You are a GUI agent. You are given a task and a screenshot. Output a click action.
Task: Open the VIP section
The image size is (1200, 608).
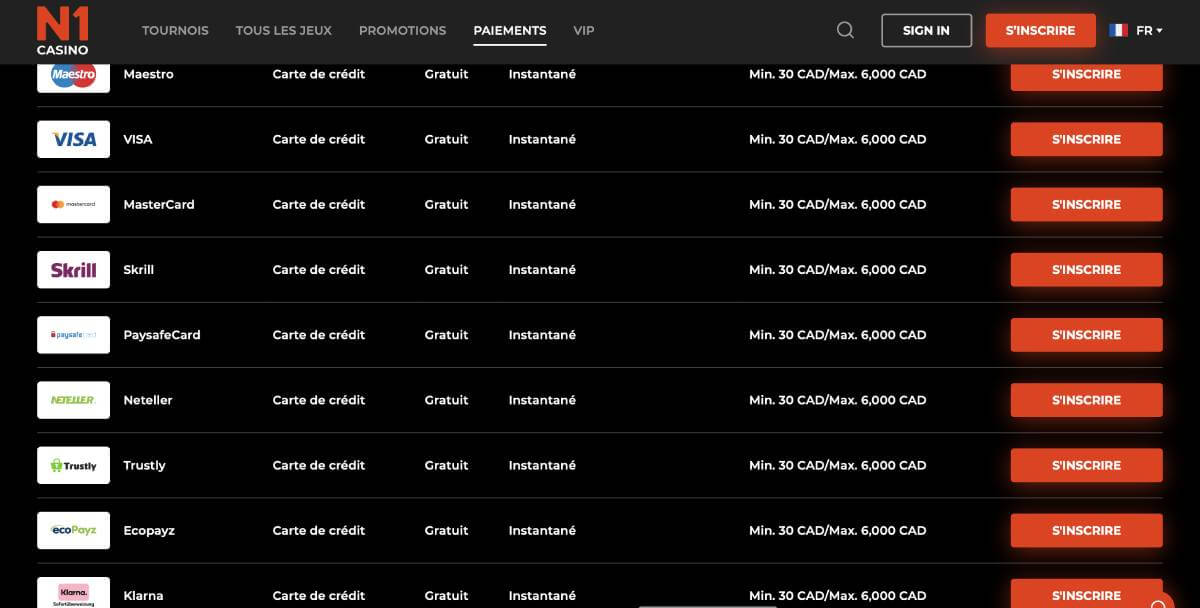pyautogui.click(x=584, y=31)
